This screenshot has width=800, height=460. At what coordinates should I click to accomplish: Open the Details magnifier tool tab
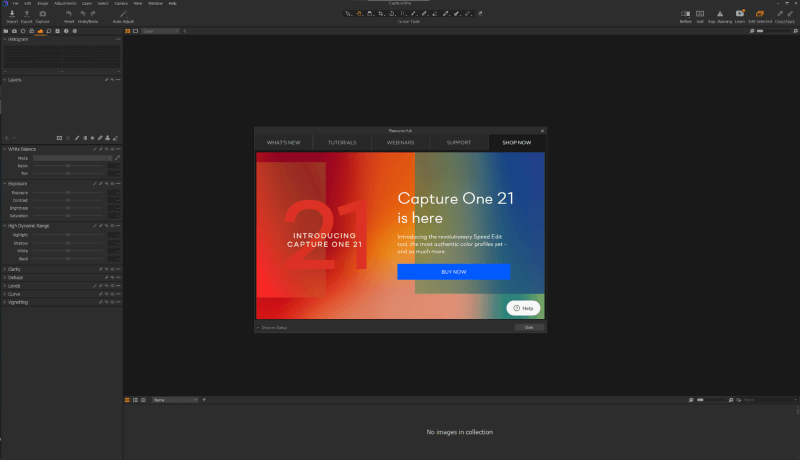coord(49,31)
